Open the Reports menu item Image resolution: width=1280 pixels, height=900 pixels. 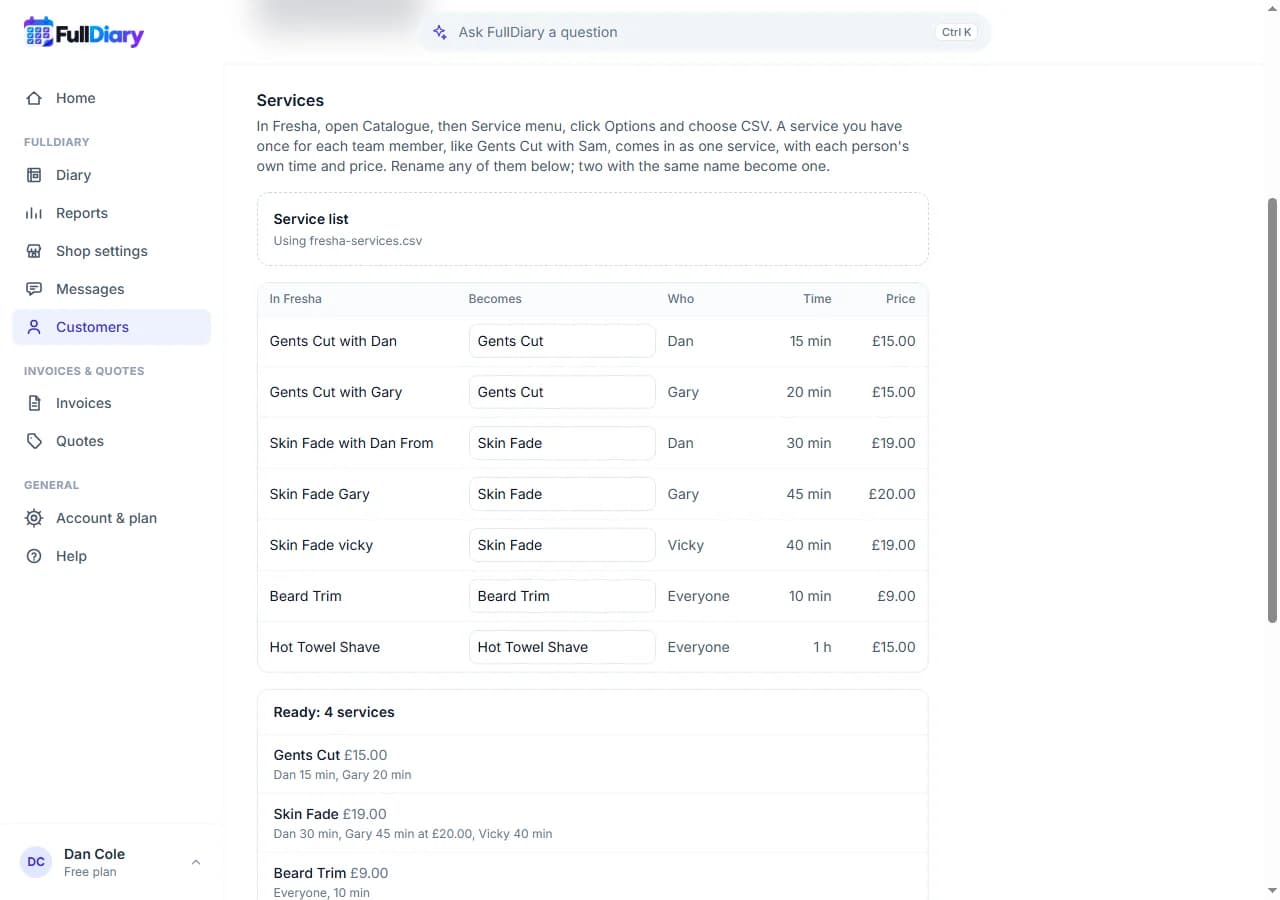[111, 213]
